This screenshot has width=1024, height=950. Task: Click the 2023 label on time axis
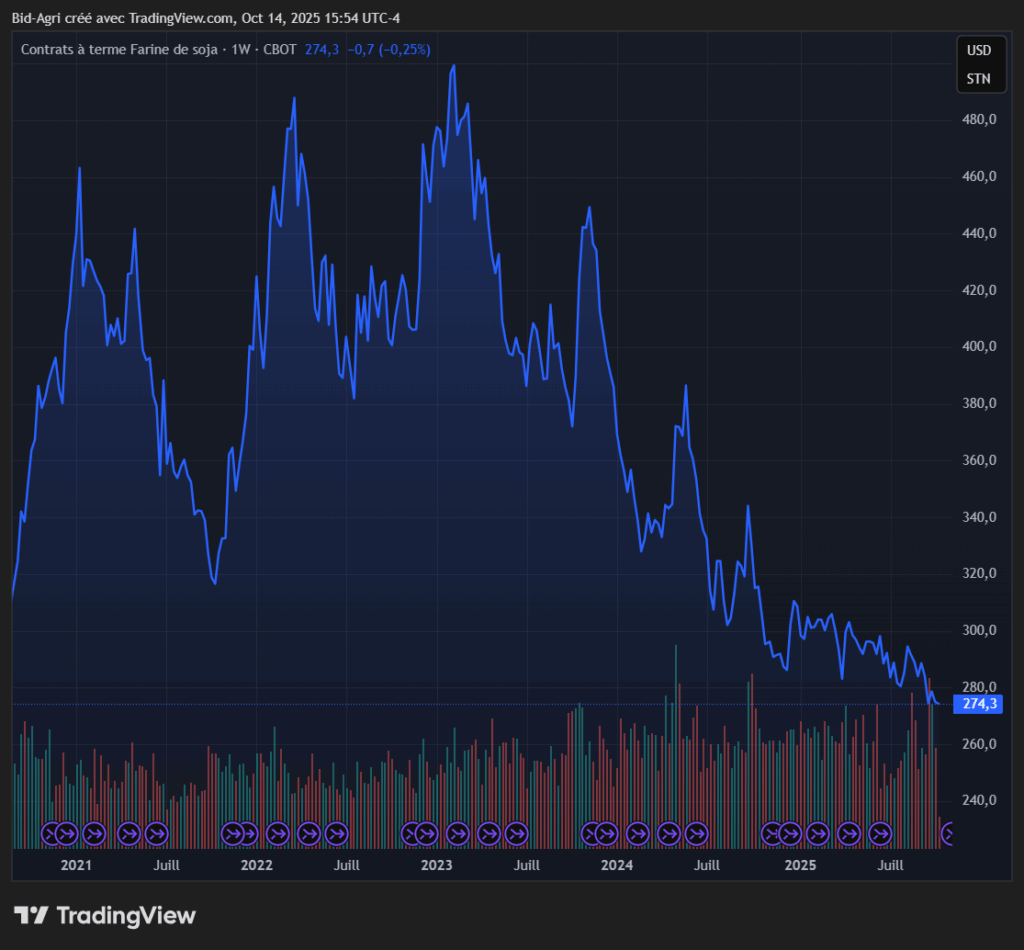point(437,864)
